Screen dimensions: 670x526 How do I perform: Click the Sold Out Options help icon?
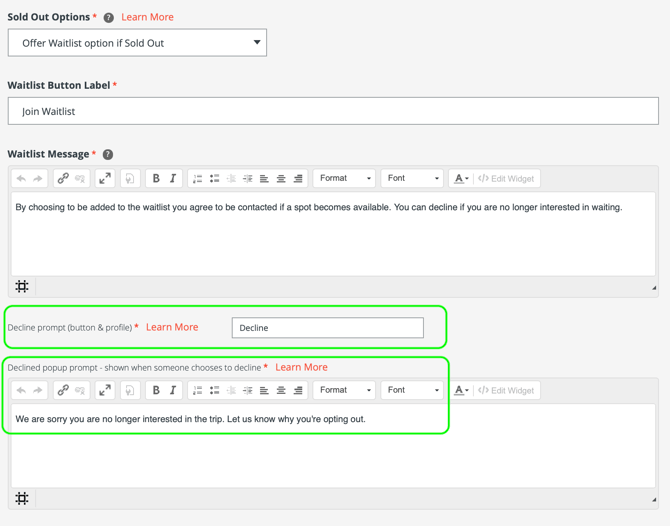point(109,18)
